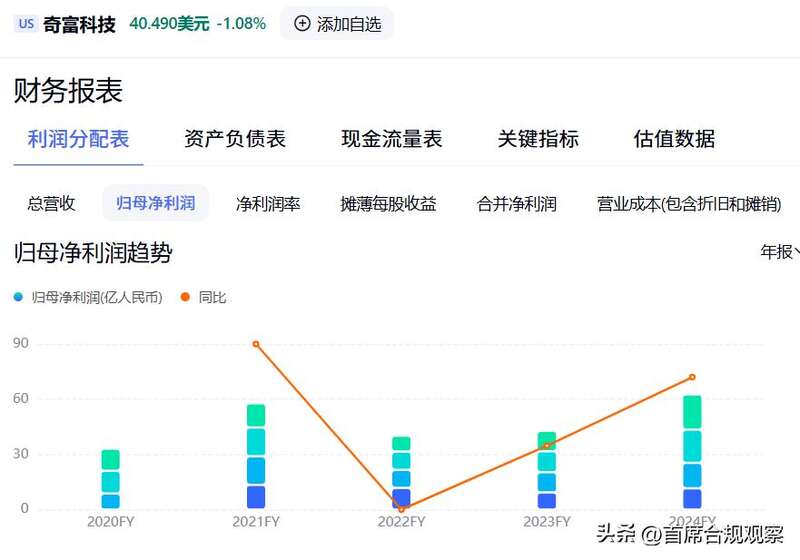This screenshot has width=800, height=560.
Task: Open the 奇富科技 stock name link
Action: (79, 24)
